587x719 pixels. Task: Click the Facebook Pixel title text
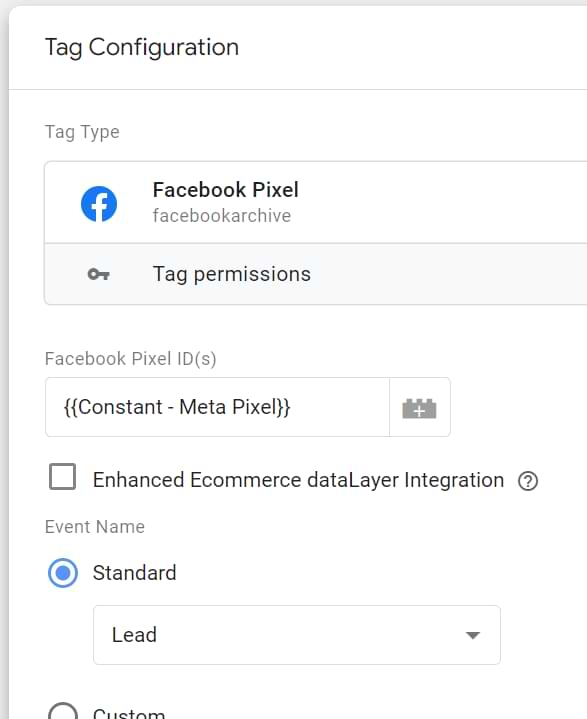[226, 190]
